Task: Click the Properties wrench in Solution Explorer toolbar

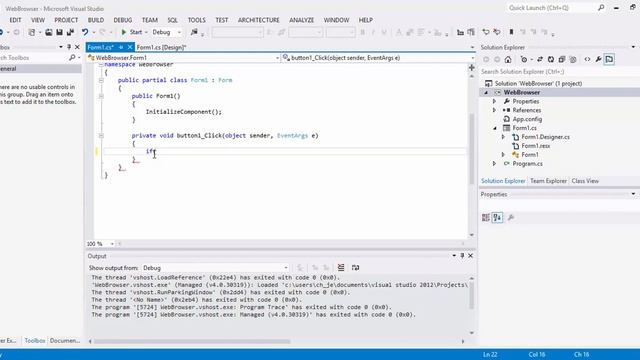Action: pyautogui.click(x=598, y=59)
